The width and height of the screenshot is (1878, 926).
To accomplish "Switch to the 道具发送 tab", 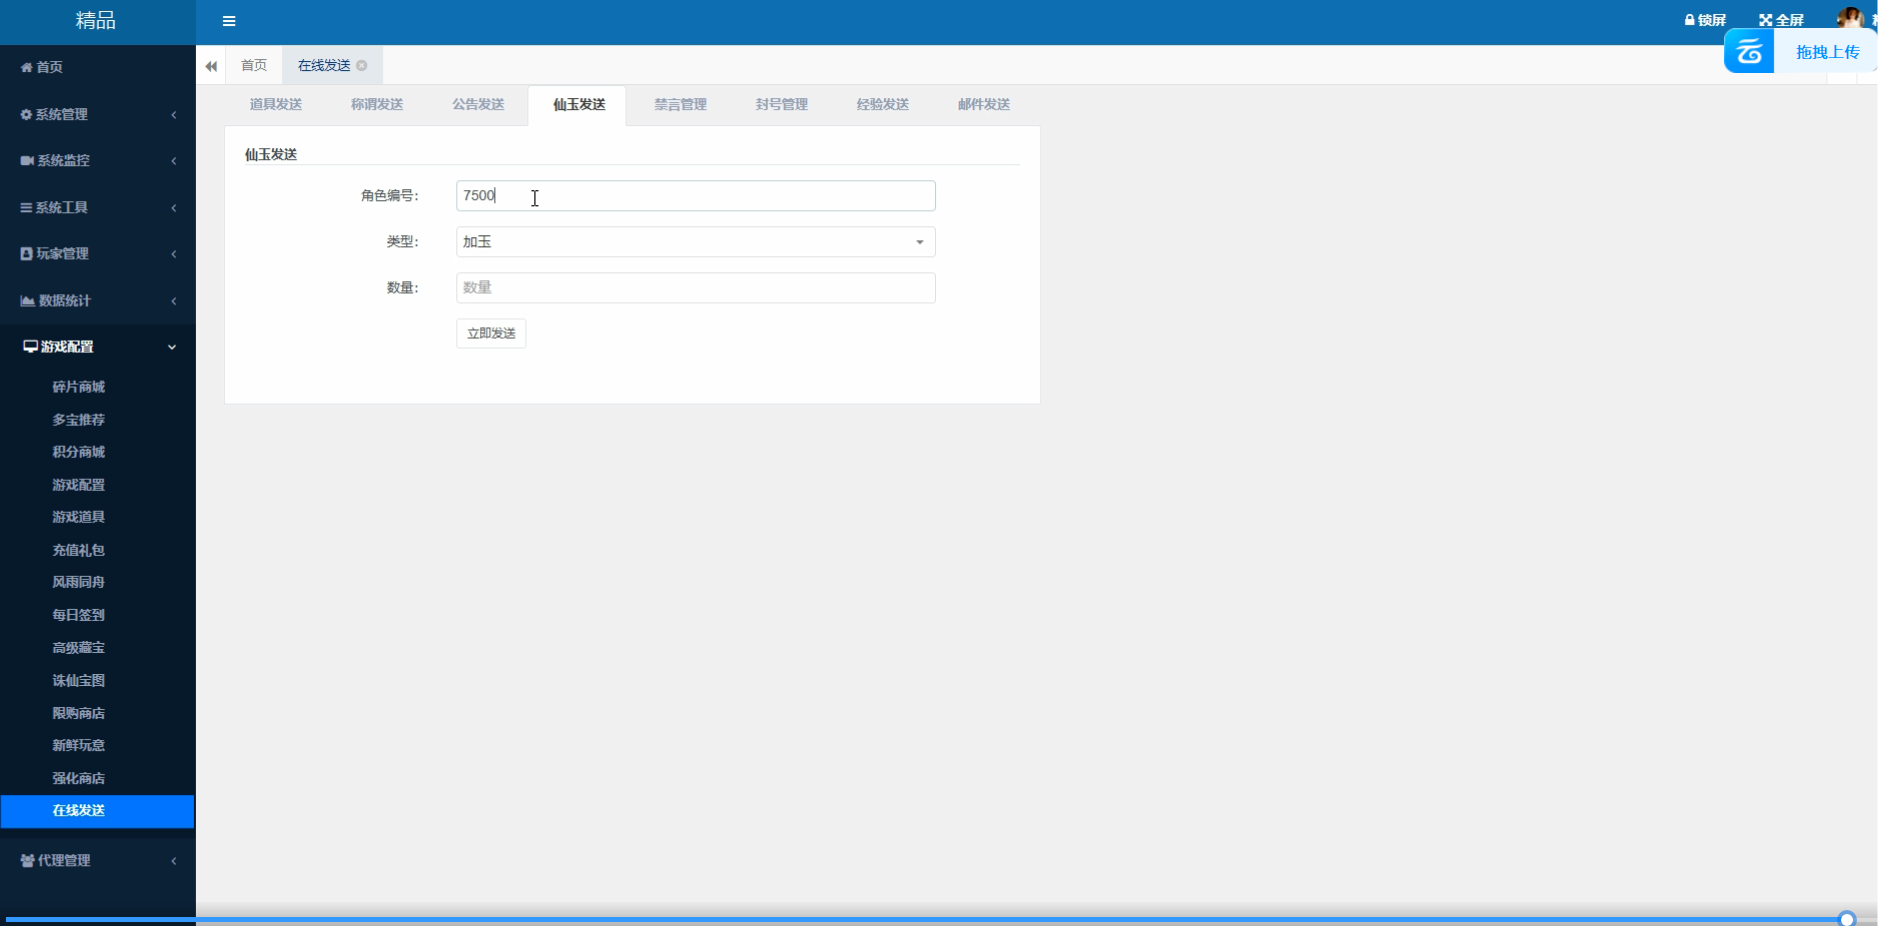I will point(276,104).
